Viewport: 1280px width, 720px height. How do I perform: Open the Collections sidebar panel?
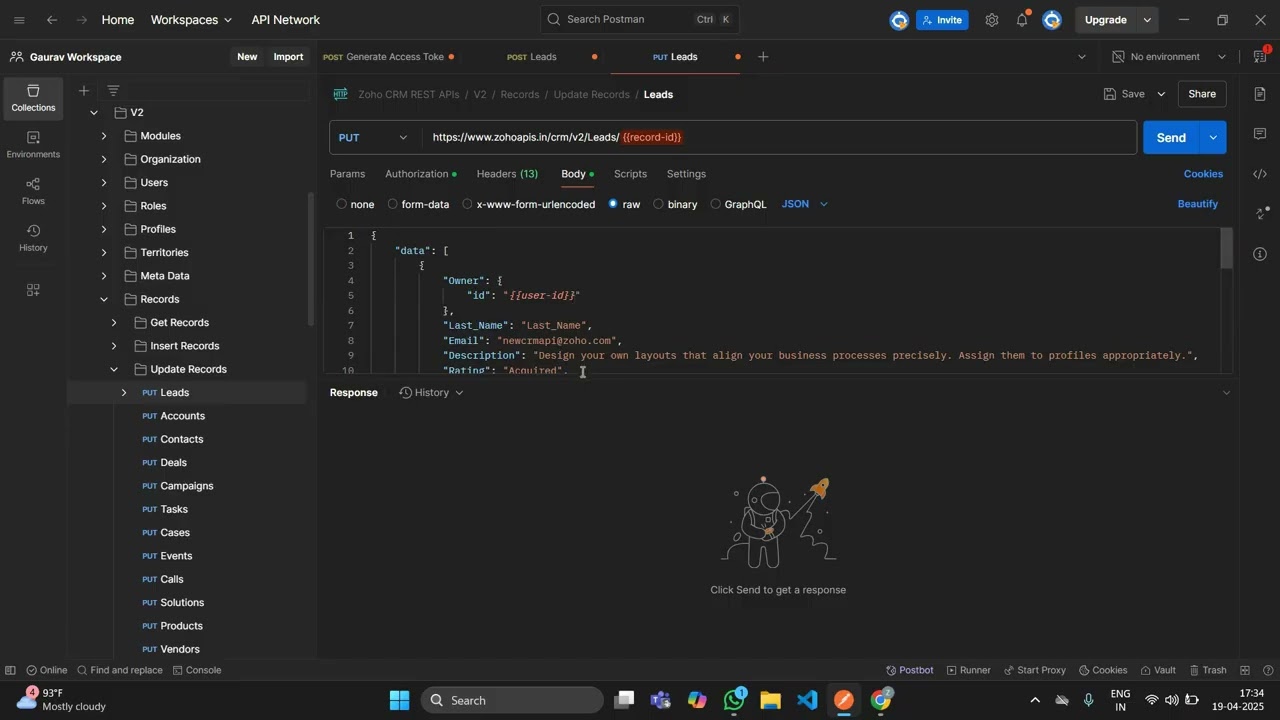33,98
